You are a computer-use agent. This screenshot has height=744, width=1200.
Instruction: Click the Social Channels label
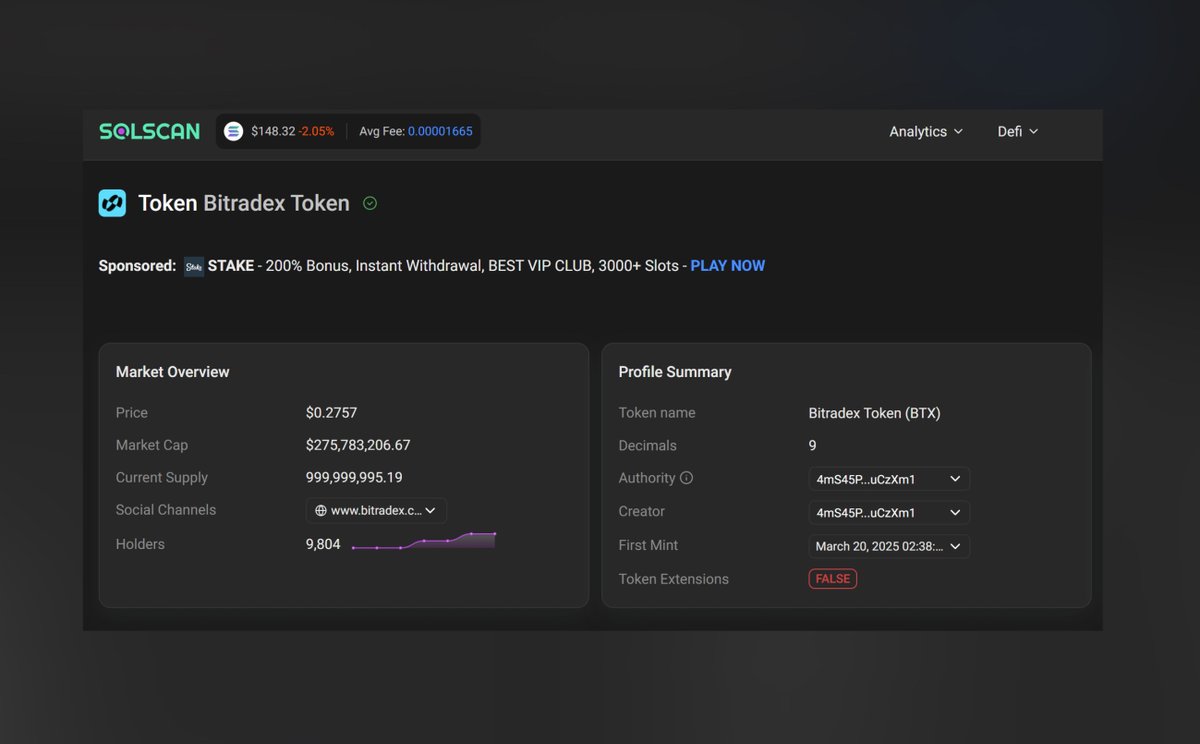166,510
